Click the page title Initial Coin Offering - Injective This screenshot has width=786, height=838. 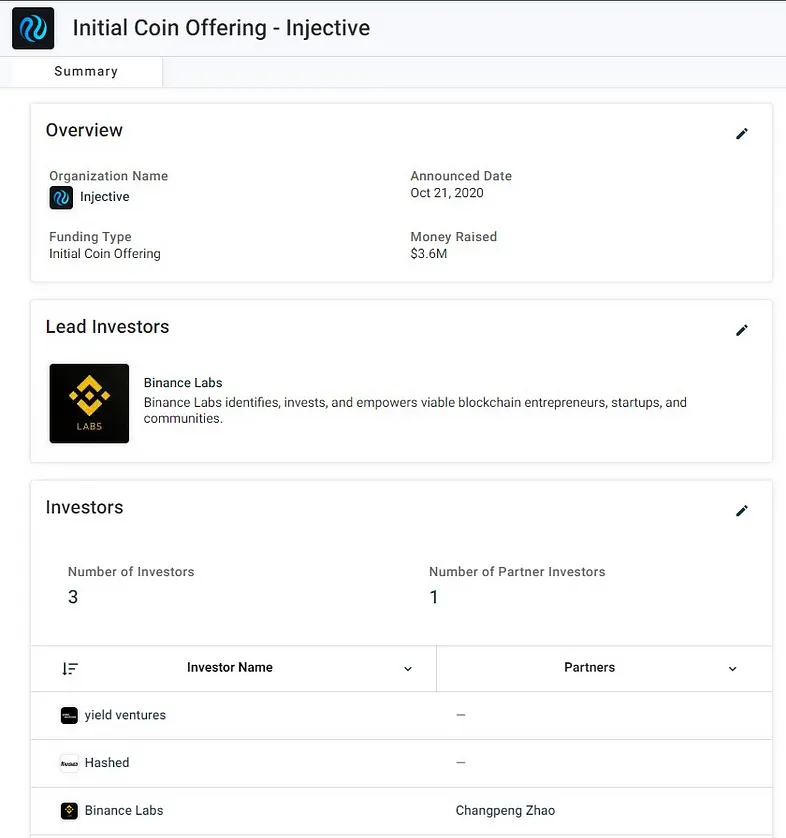pyautogui.click(x=221, y=28)
